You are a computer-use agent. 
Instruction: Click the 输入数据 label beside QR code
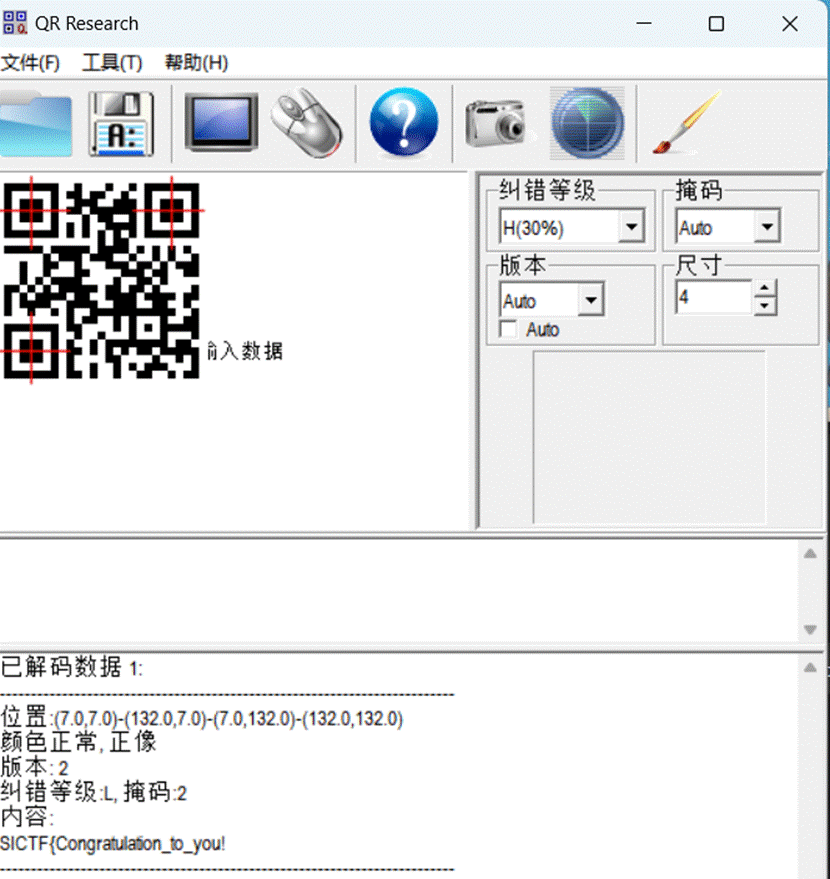245,351
